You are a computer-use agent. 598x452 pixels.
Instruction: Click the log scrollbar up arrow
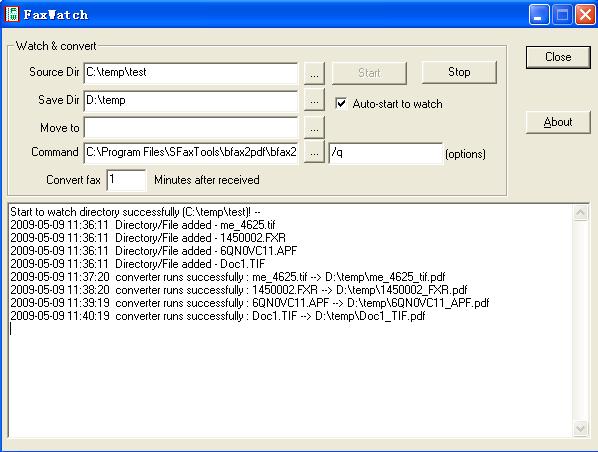point(580,212)
